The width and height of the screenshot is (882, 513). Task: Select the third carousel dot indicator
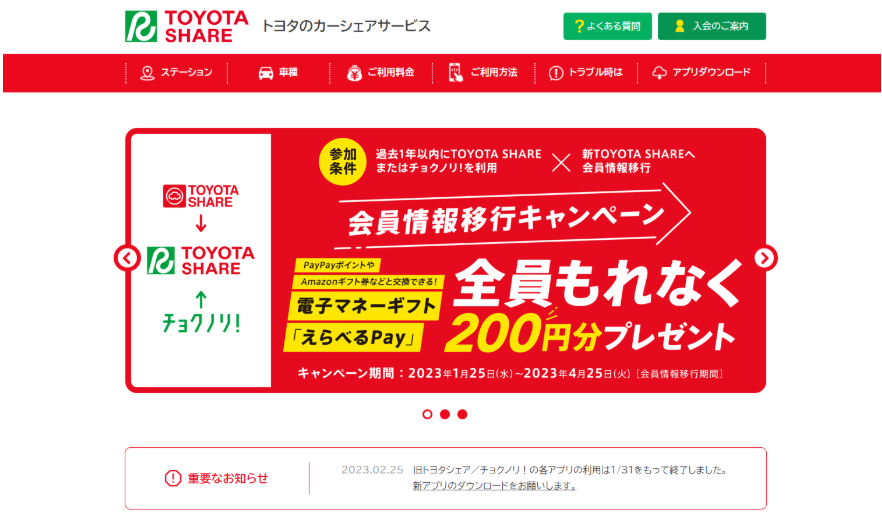[462, 415]
